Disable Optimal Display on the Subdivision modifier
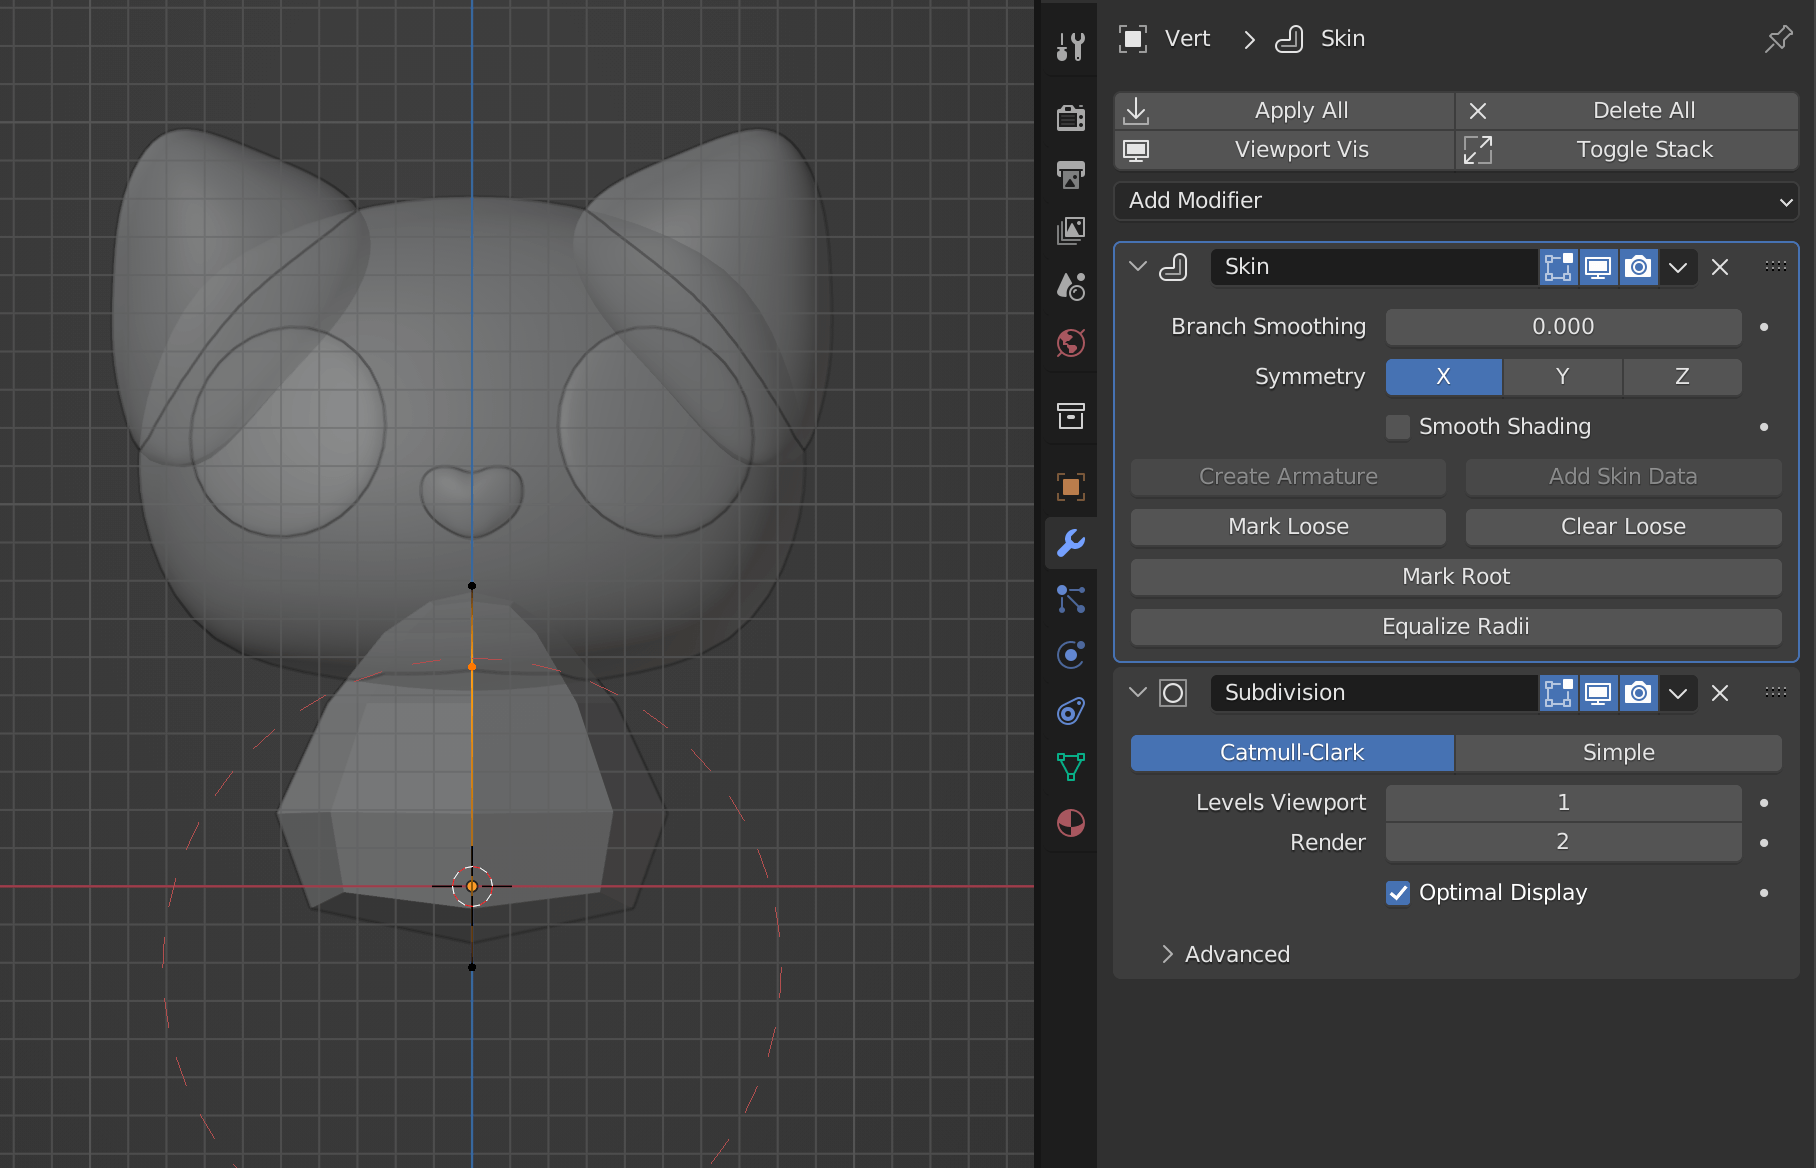Viewport: 1816px width, 1168px height. tap(1397, 893)
